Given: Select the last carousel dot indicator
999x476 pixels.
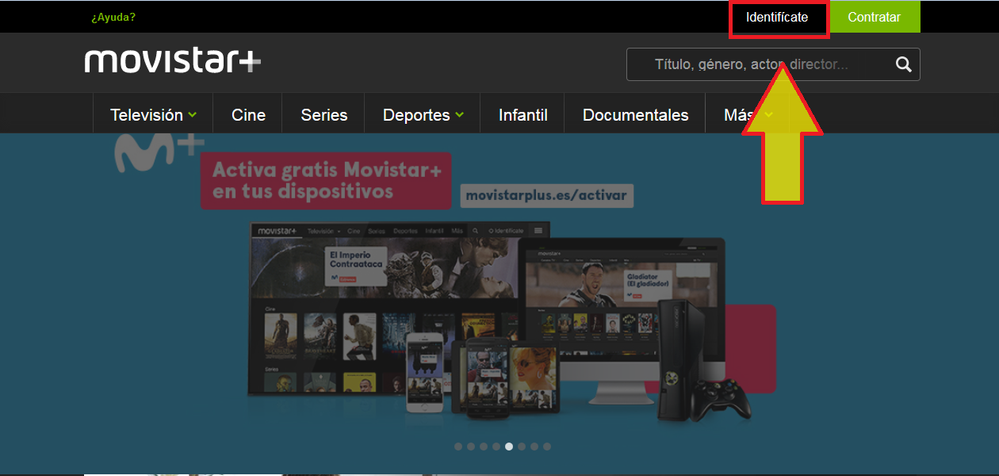Looking at the screenshot, I should [x=547, y=447].
